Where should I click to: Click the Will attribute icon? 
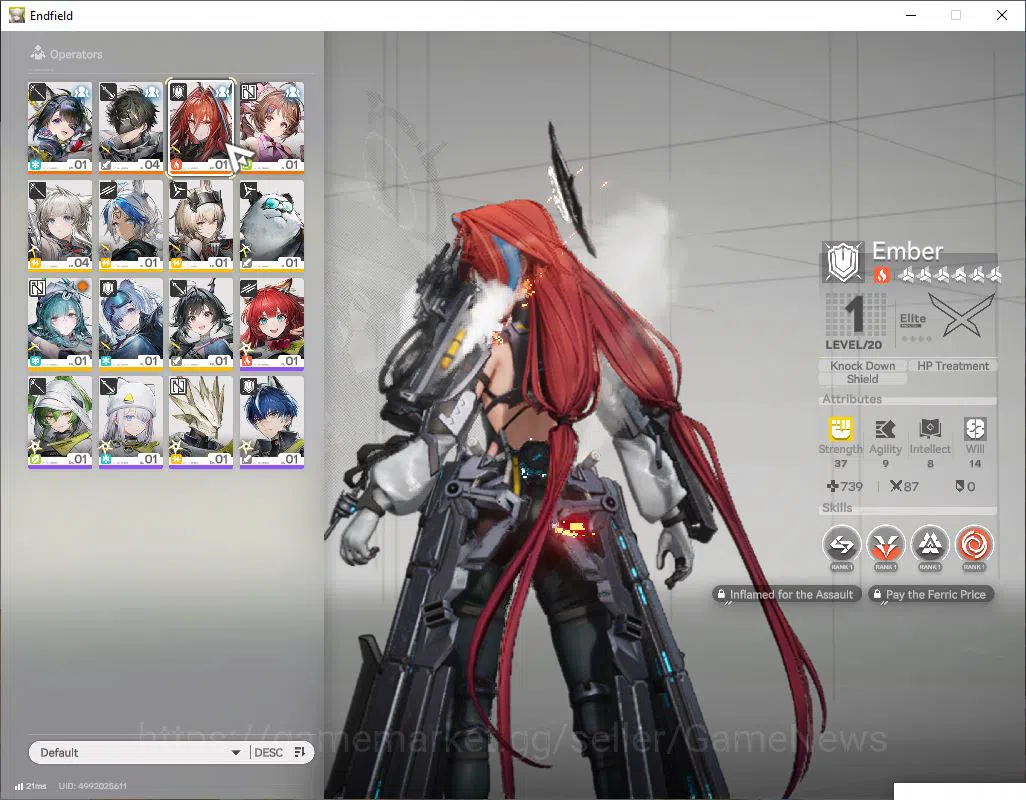[975, 429]
